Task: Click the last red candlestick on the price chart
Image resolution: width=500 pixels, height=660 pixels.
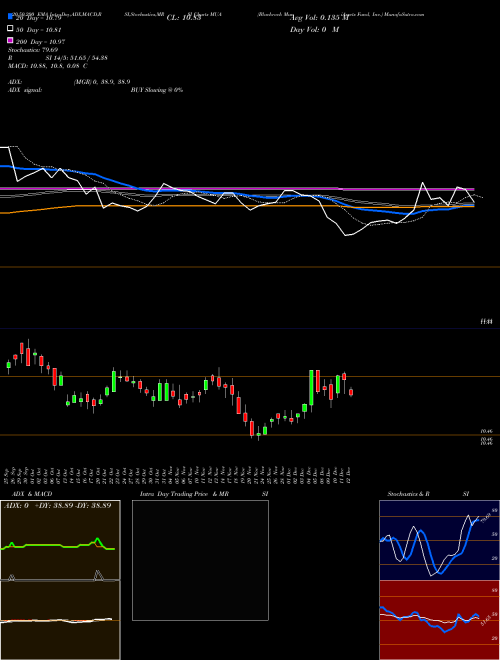Action: point(351,392)
